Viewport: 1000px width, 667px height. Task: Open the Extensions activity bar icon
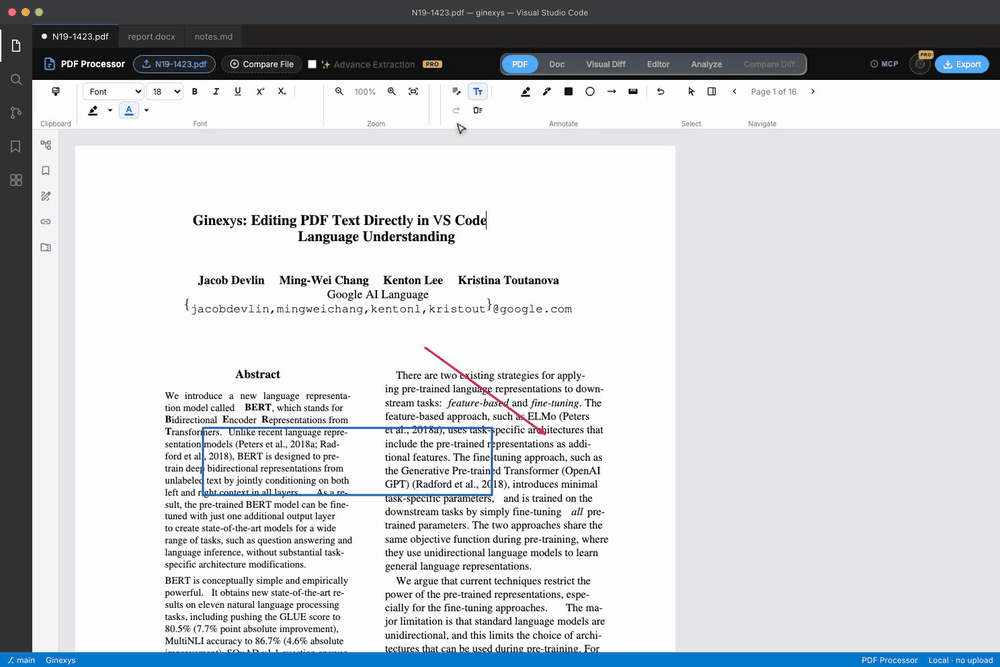pos(16,180)
